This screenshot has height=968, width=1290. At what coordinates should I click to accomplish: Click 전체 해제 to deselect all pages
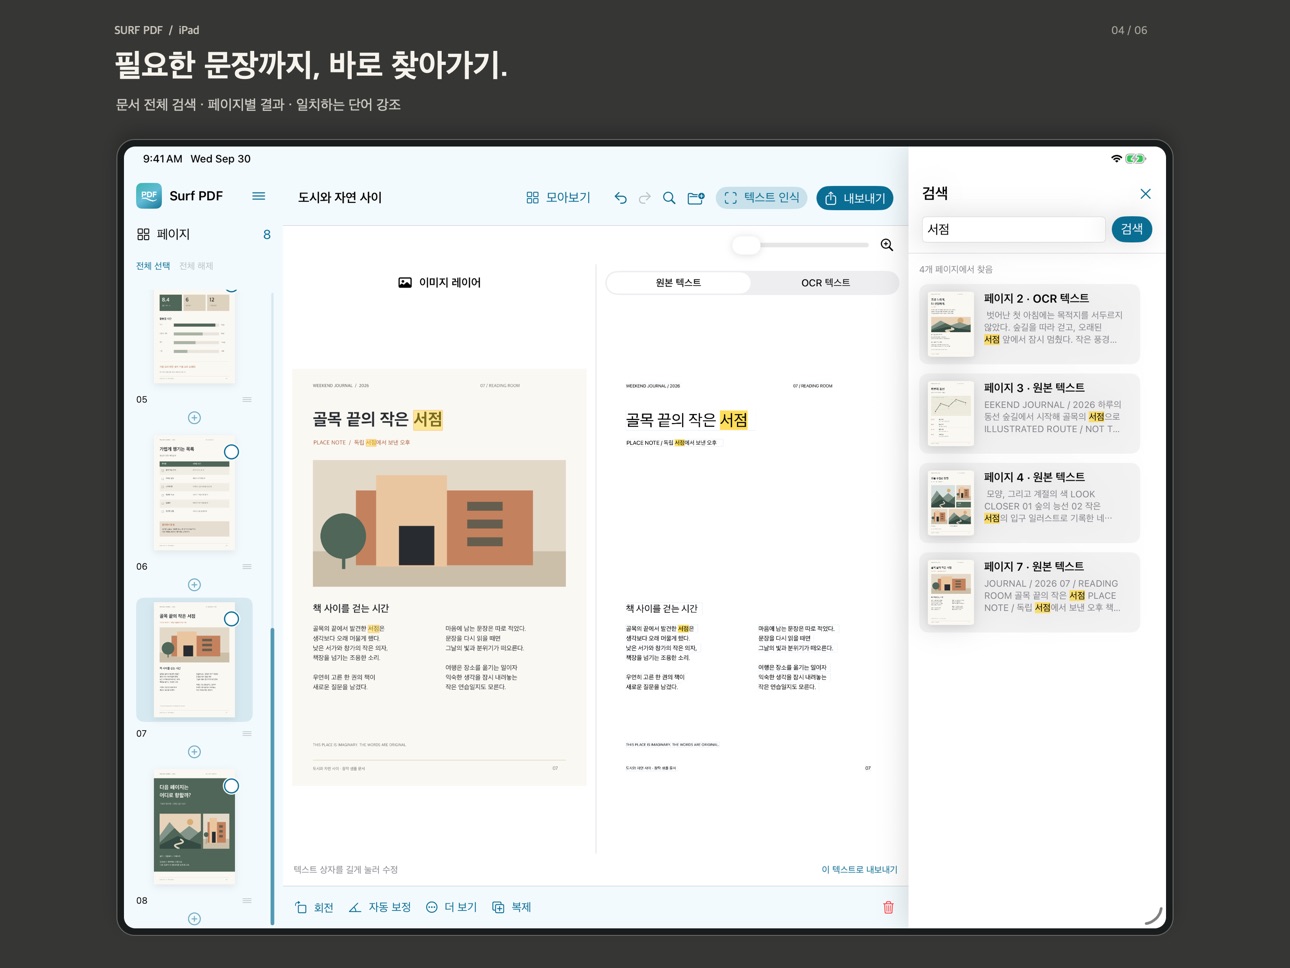coord(196,266)
